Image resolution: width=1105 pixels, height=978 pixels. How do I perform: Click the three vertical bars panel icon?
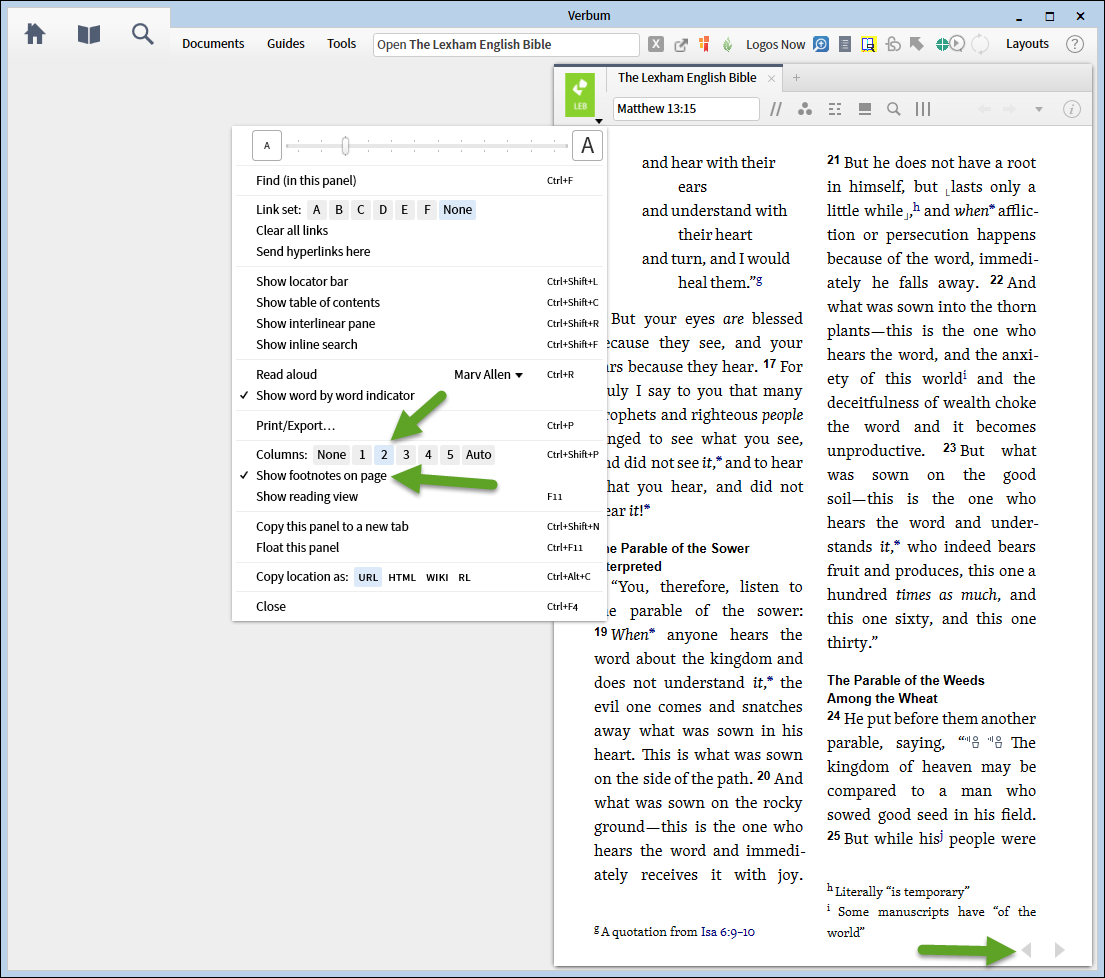coord(923,109)
